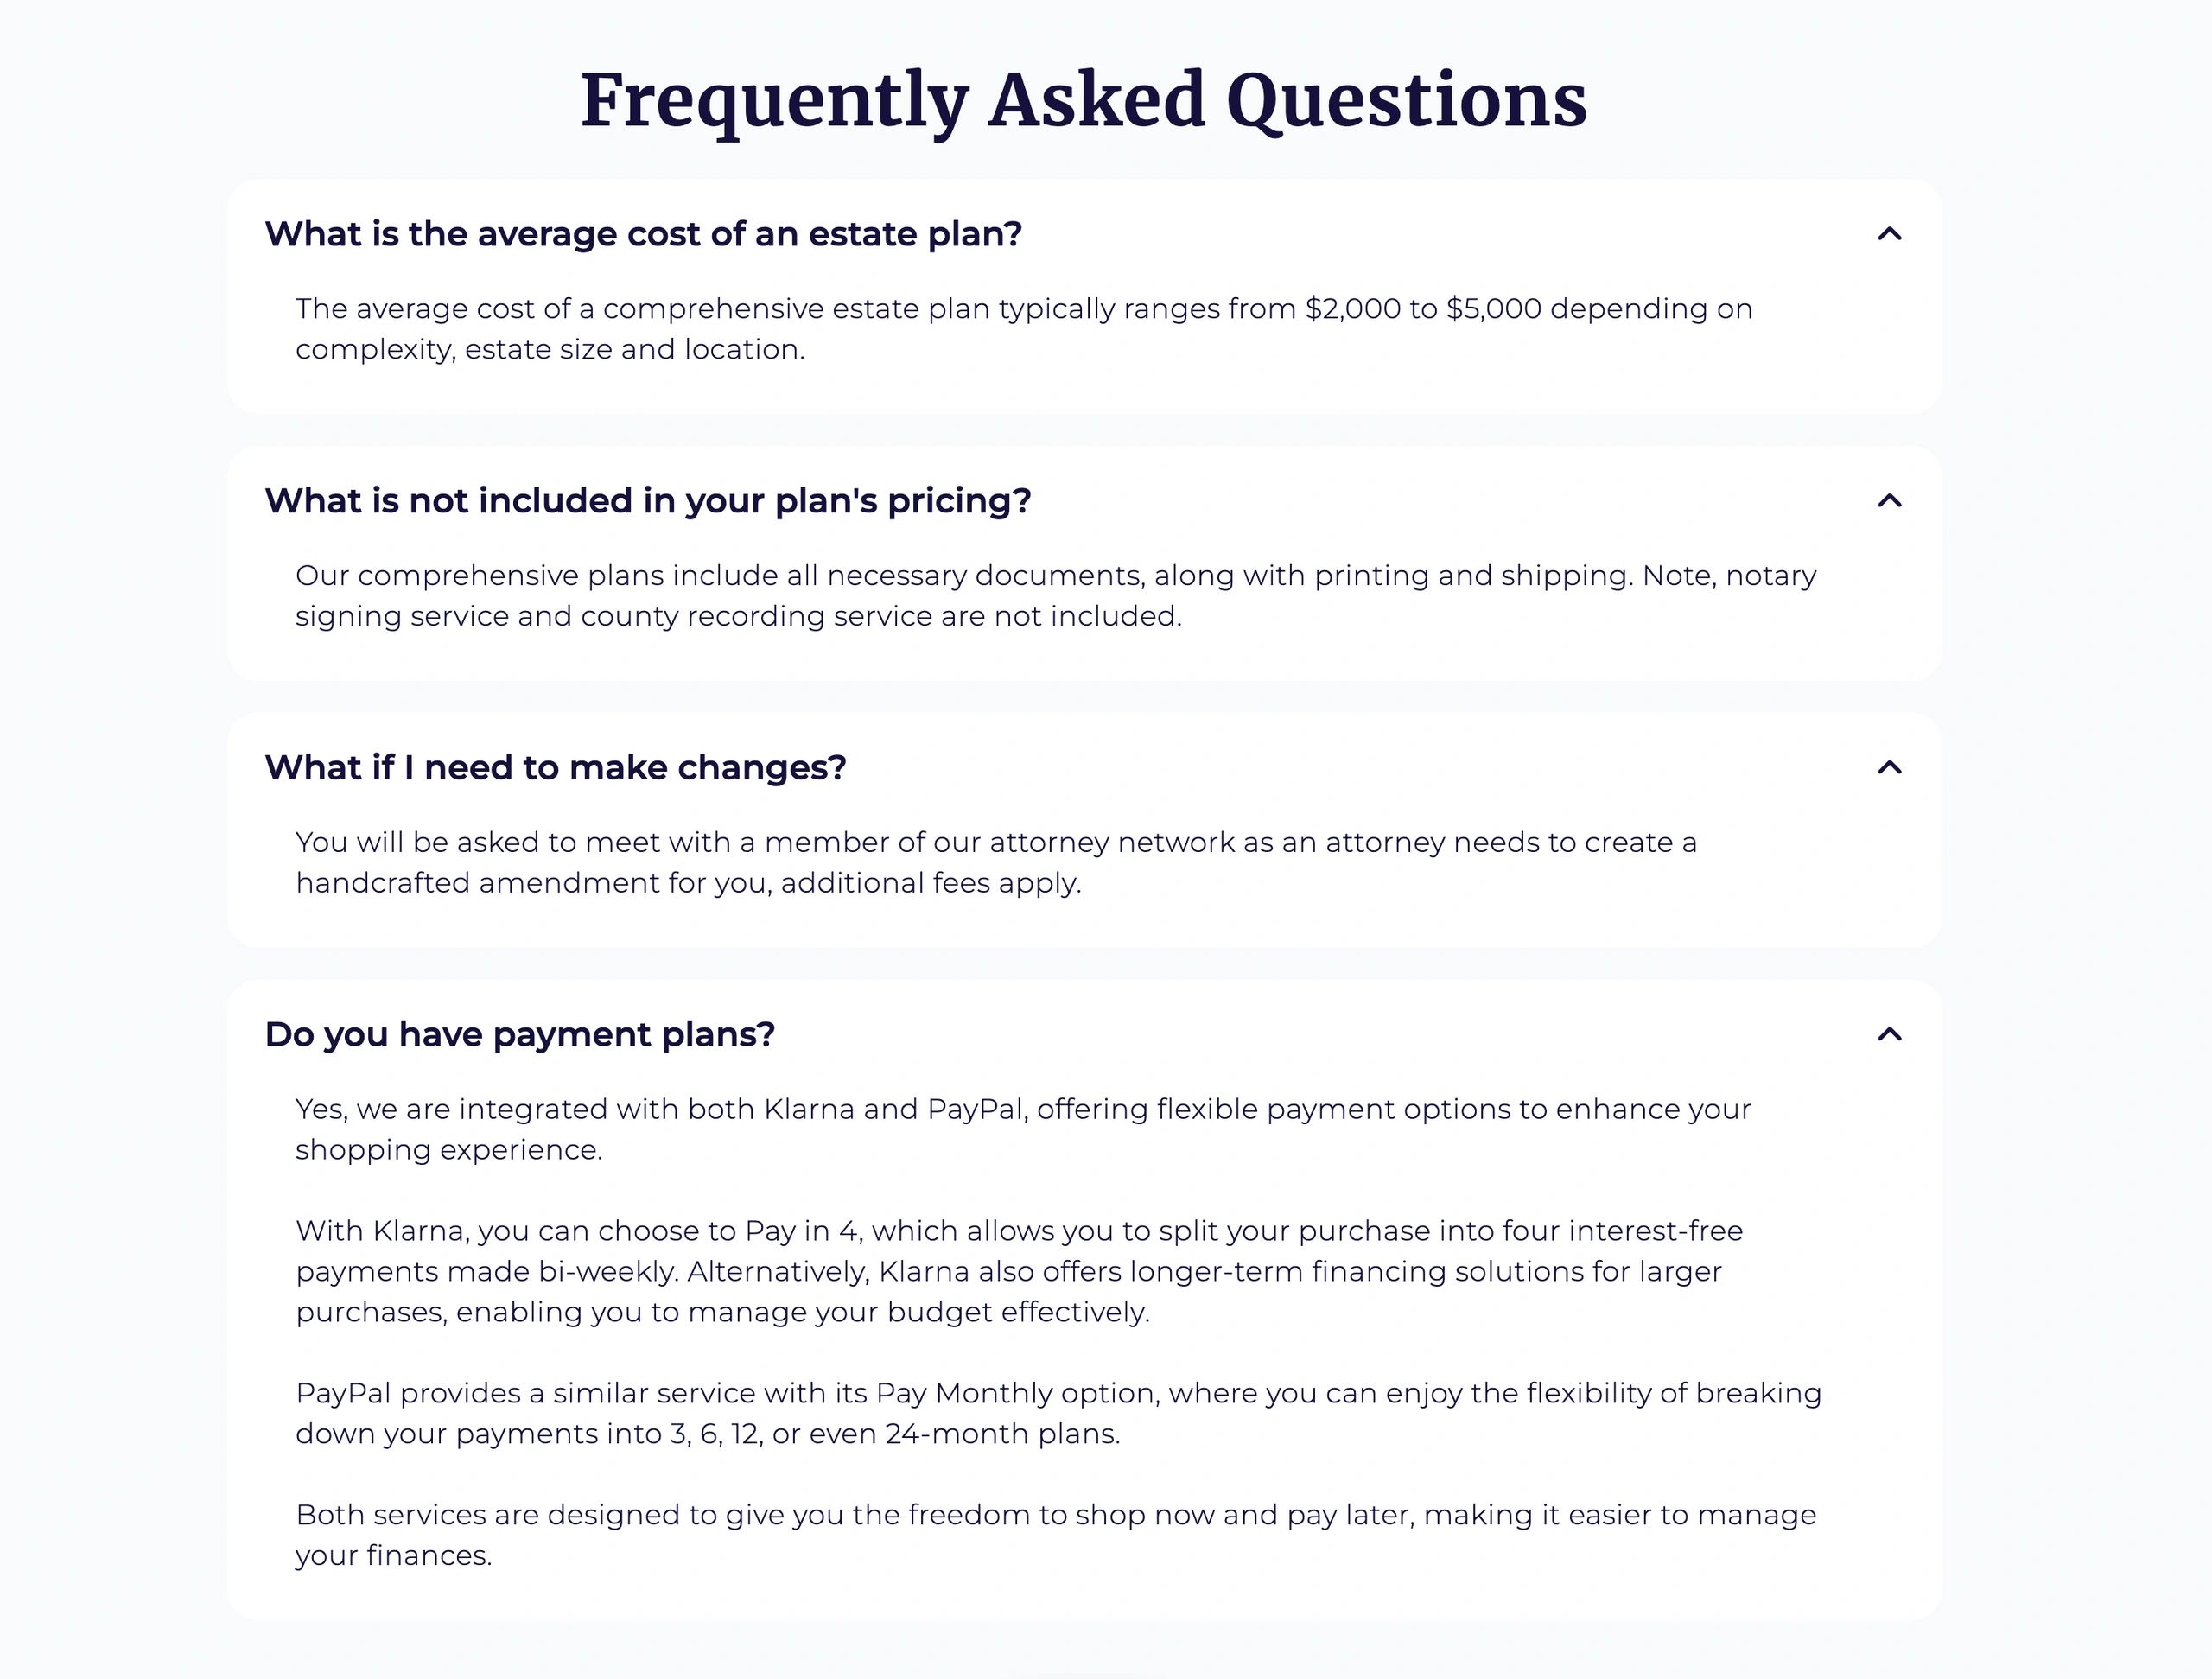Viewport: 2212px width, 1679px height.
Task: Click 'What is the average cost of an estate plan?' heading
Action: tap(643, 234)
